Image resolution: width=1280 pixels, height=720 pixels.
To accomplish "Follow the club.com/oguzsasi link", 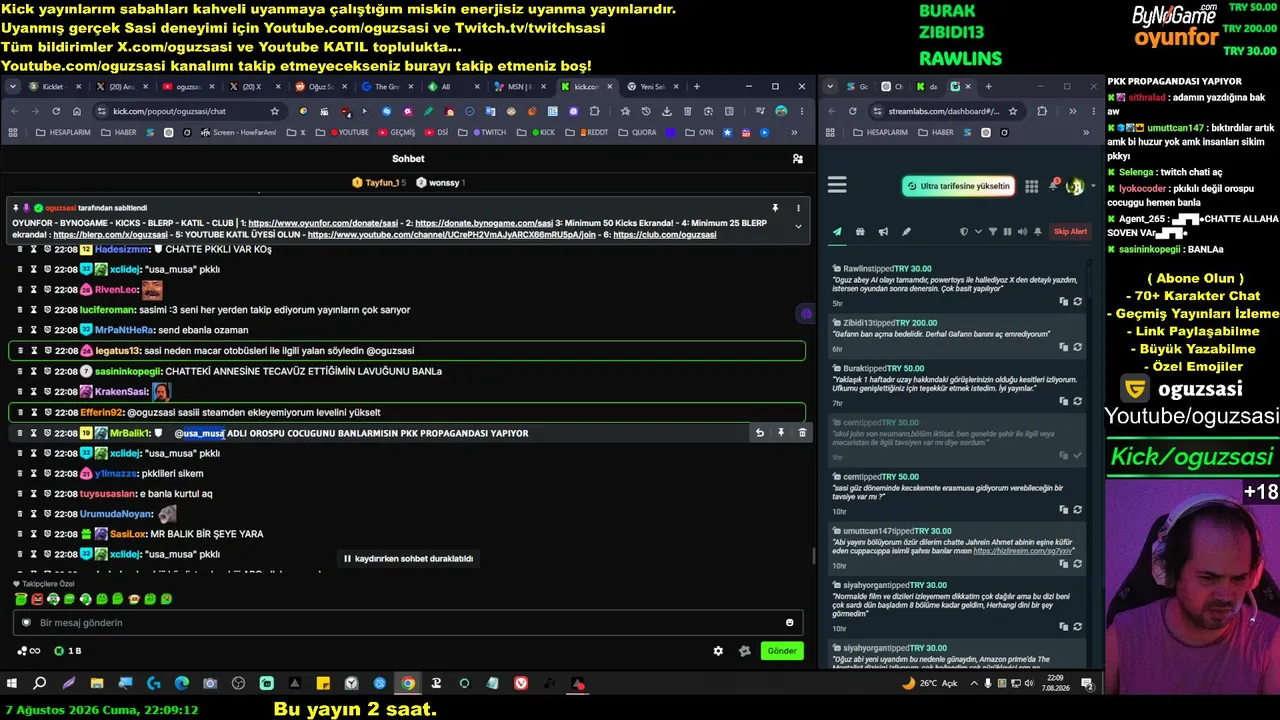I will coord(665,235).
